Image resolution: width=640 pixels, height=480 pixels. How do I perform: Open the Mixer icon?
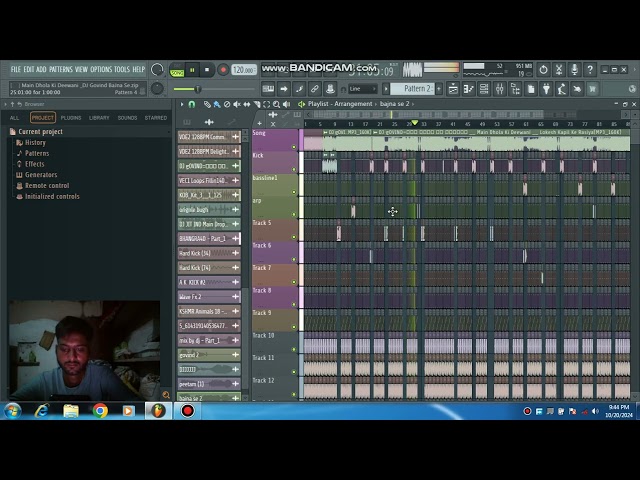(500, 89)
